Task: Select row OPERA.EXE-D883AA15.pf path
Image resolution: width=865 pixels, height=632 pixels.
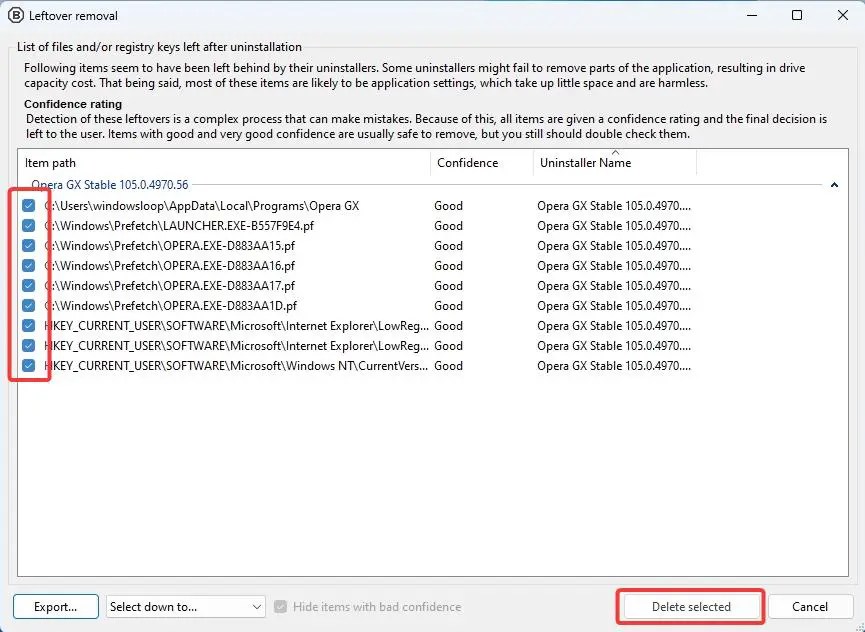Action: (170, 246)
